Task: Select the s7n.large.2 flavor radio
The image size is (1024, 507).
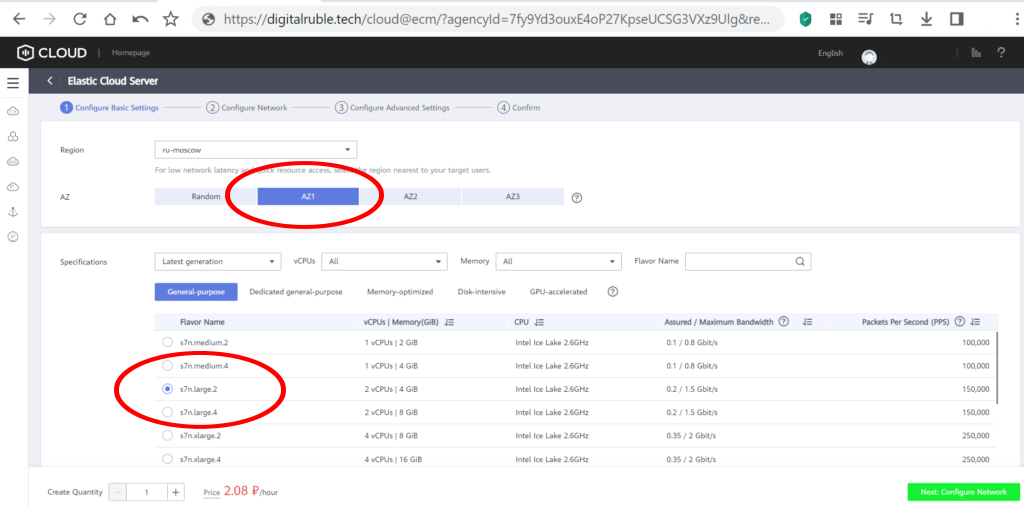Action: click(x=167, y=389)
